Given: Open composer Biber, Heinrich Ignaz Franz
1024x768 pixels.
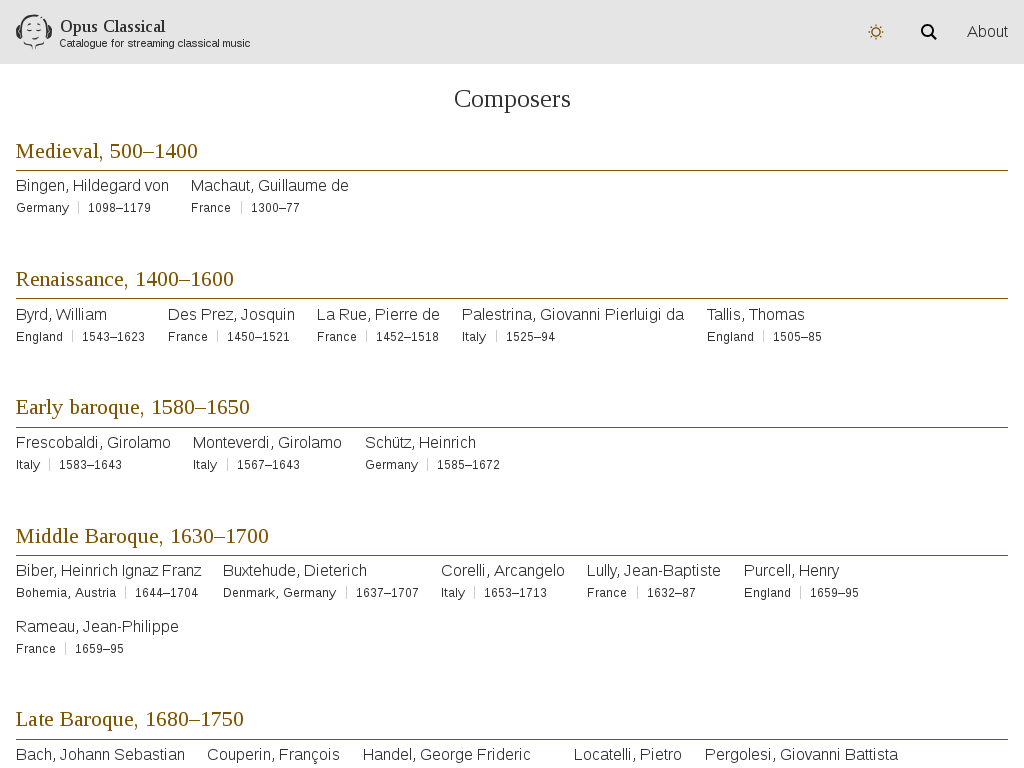Looking at the screenshot, I should coord(108,570).
